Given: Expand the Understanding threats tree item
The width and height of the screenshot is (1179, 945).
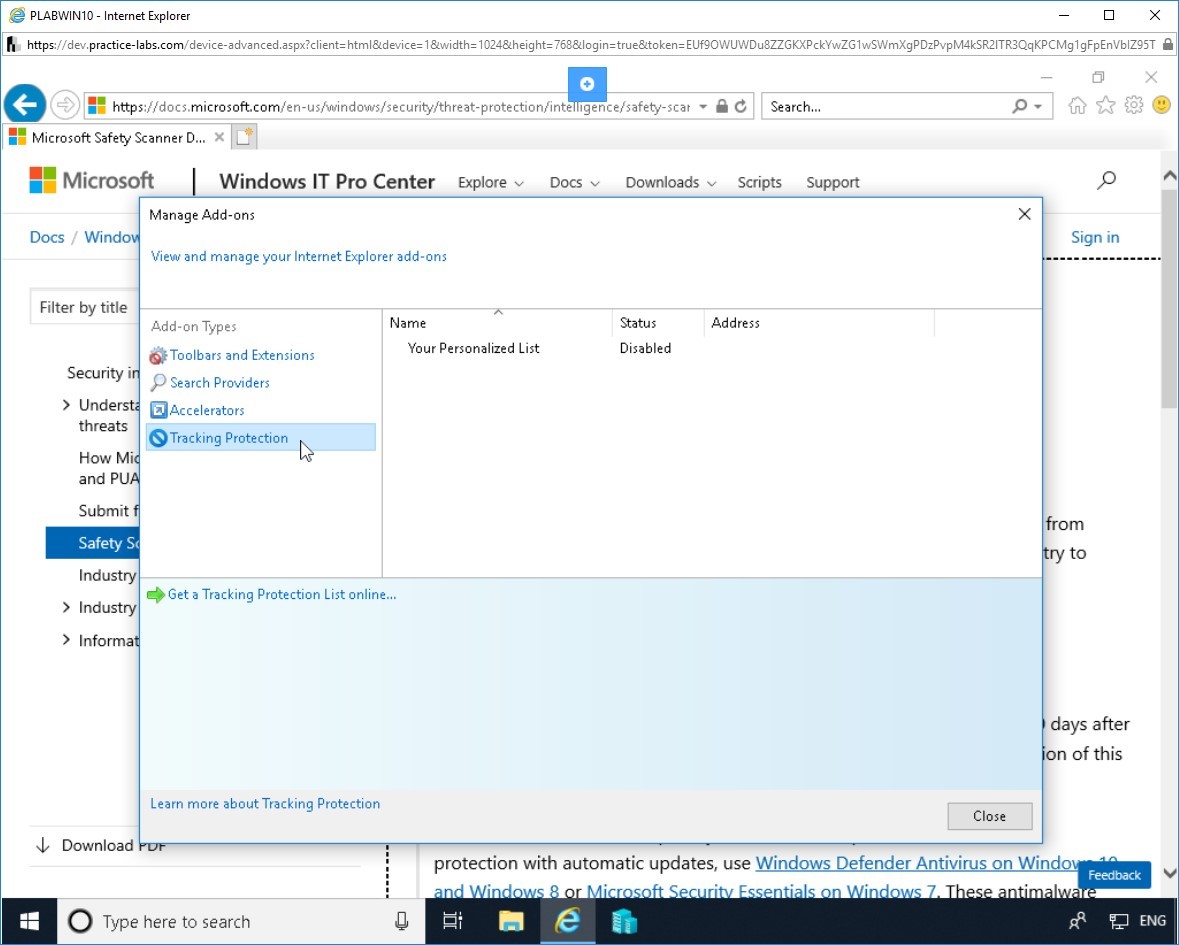Looking at the screenshot, I should click(66, 405).
